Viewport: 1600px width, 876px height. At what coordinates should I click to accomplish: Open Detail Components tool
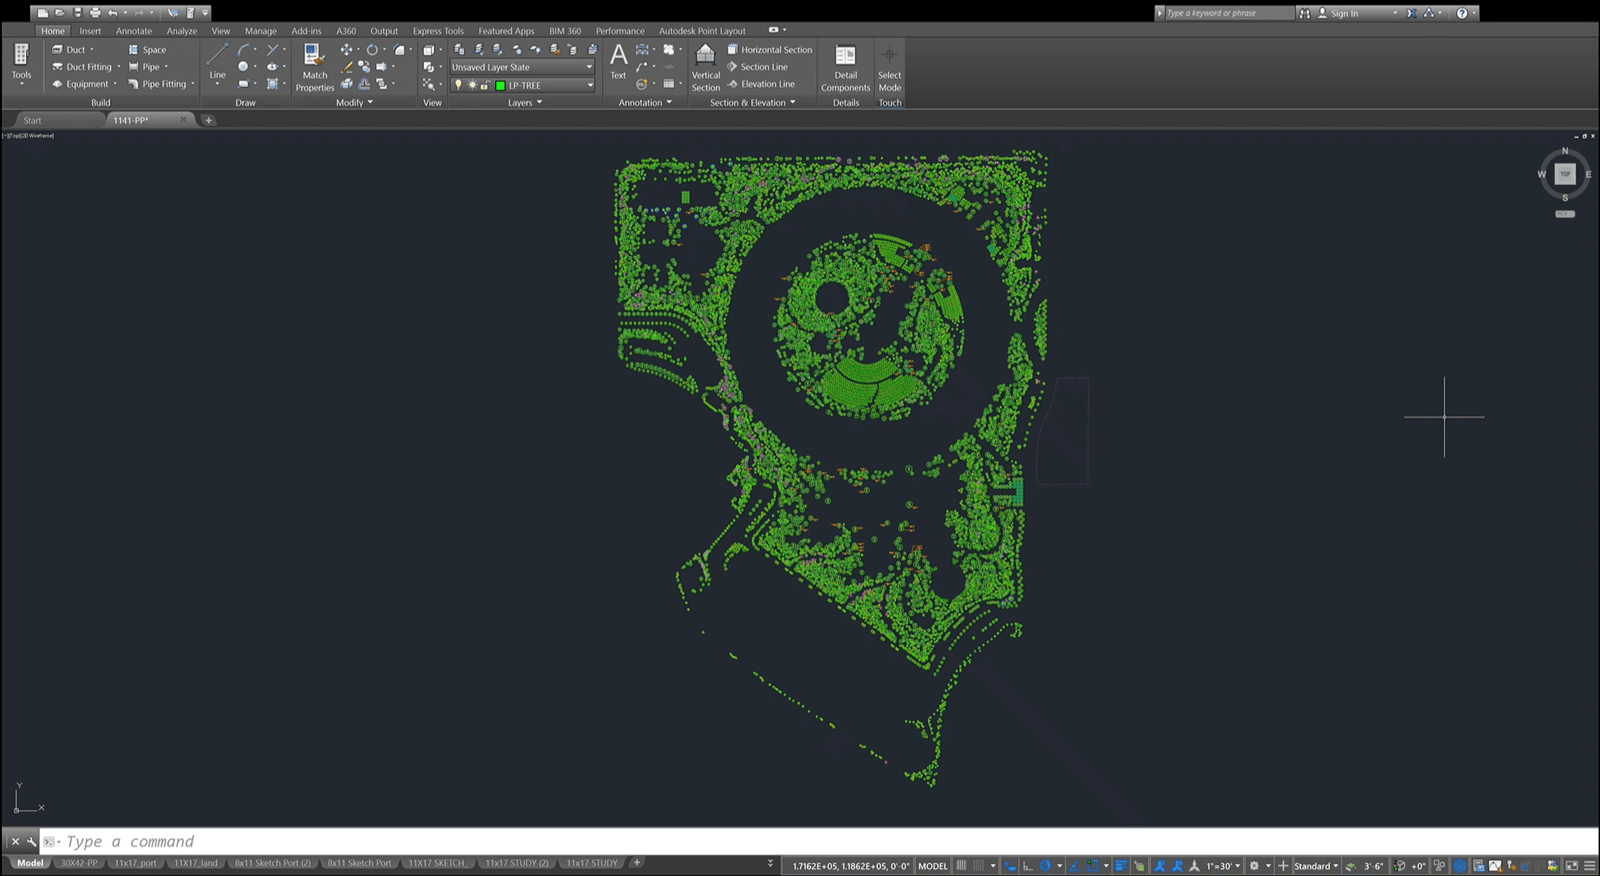pos(846,67)
